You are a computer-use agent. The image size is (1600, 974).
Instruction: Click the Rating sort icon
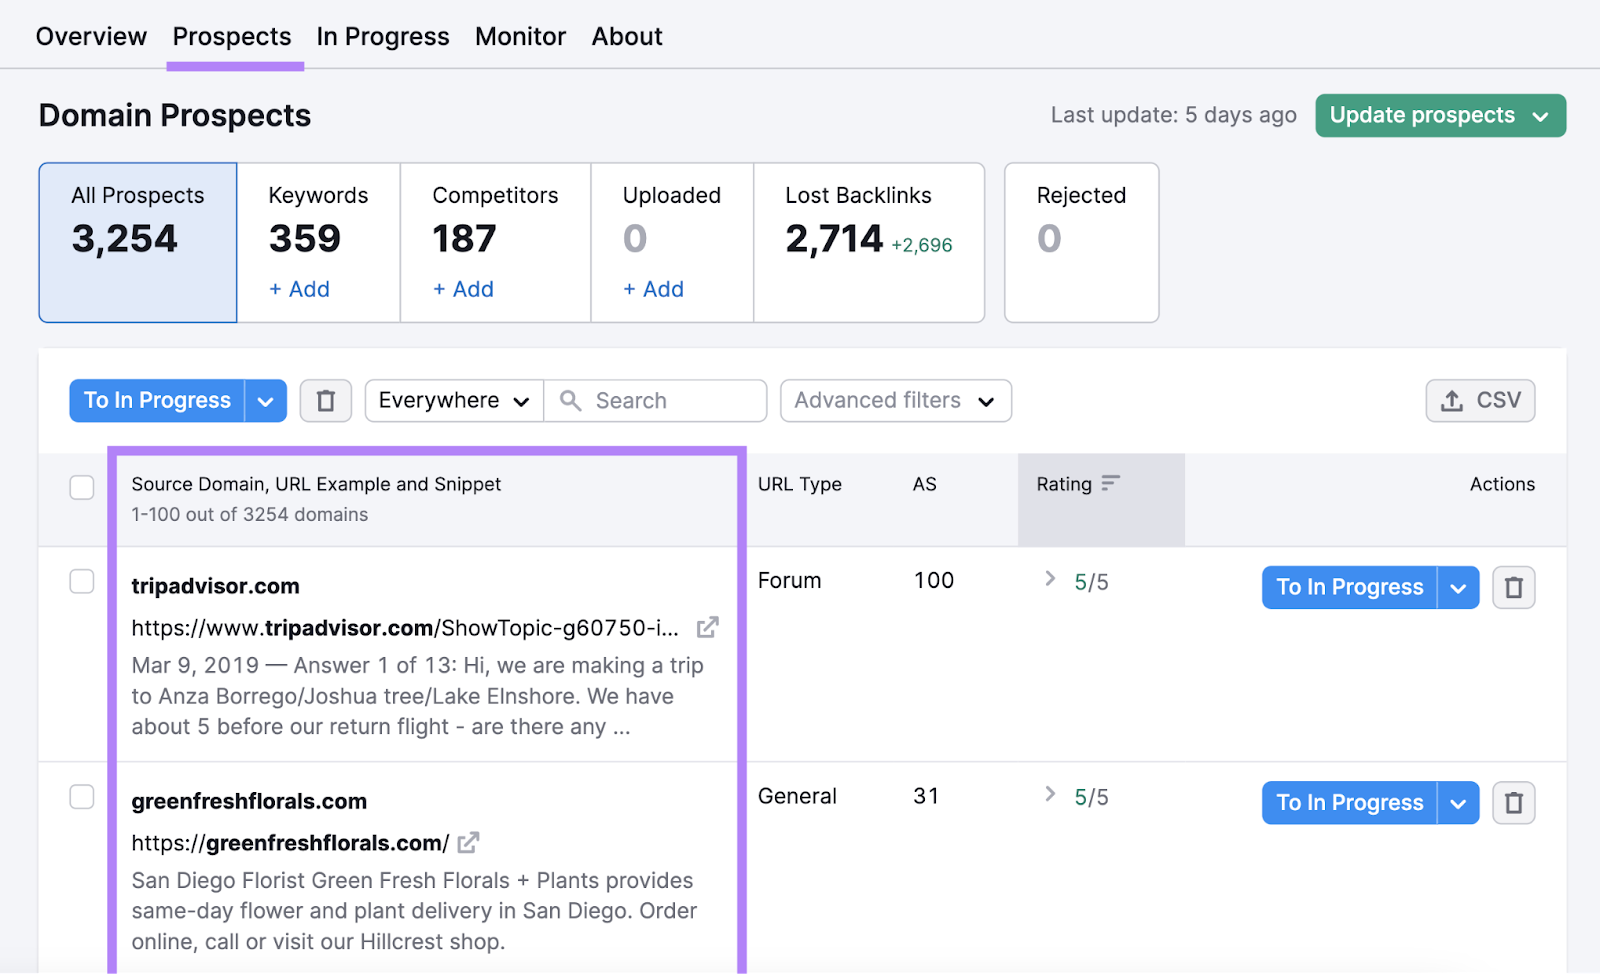1110,483
